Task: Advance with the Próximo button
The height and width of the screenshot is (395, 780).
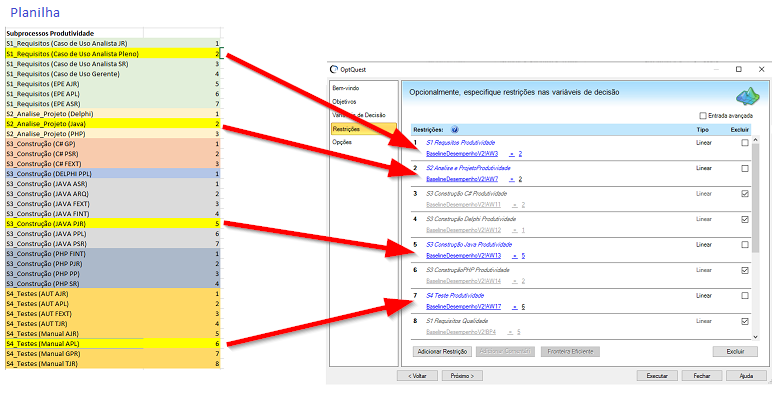Action: coord(462,376)
